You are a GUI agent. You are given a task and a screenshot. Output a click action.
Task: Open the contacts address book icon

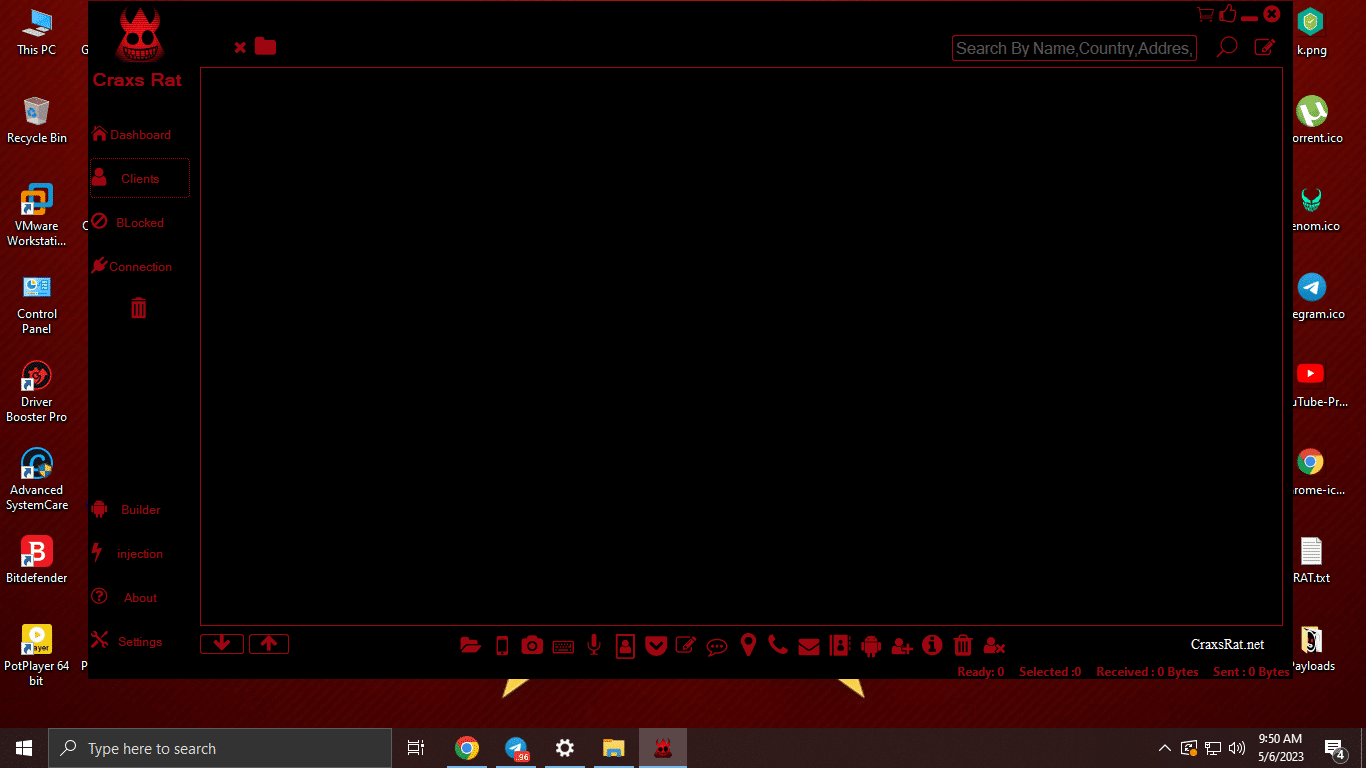(840, 645)
